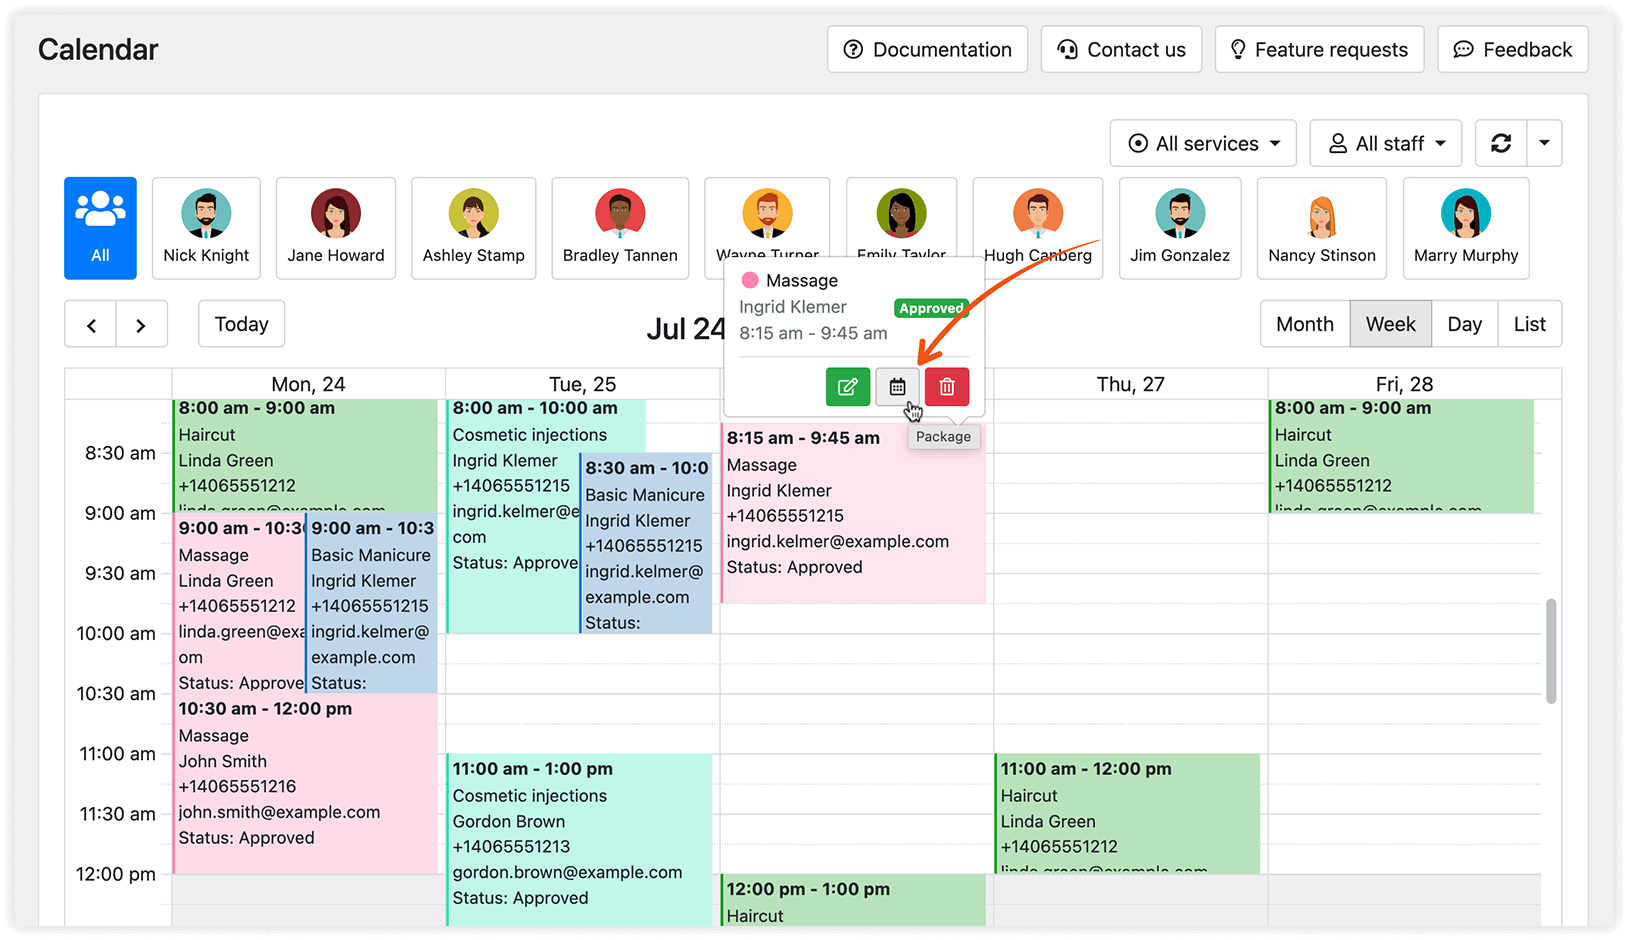Open the dropdown arrow beside refresh
This screenshot has height=940, width=1628.
point(1544,143)
